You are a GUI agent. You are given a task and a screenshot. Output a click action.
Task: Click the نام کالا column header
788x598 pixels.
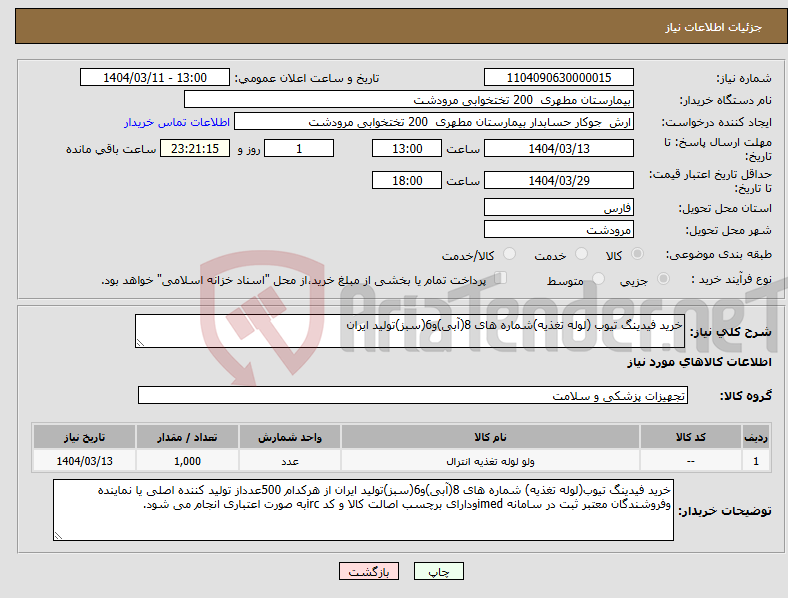click(490, 437)
